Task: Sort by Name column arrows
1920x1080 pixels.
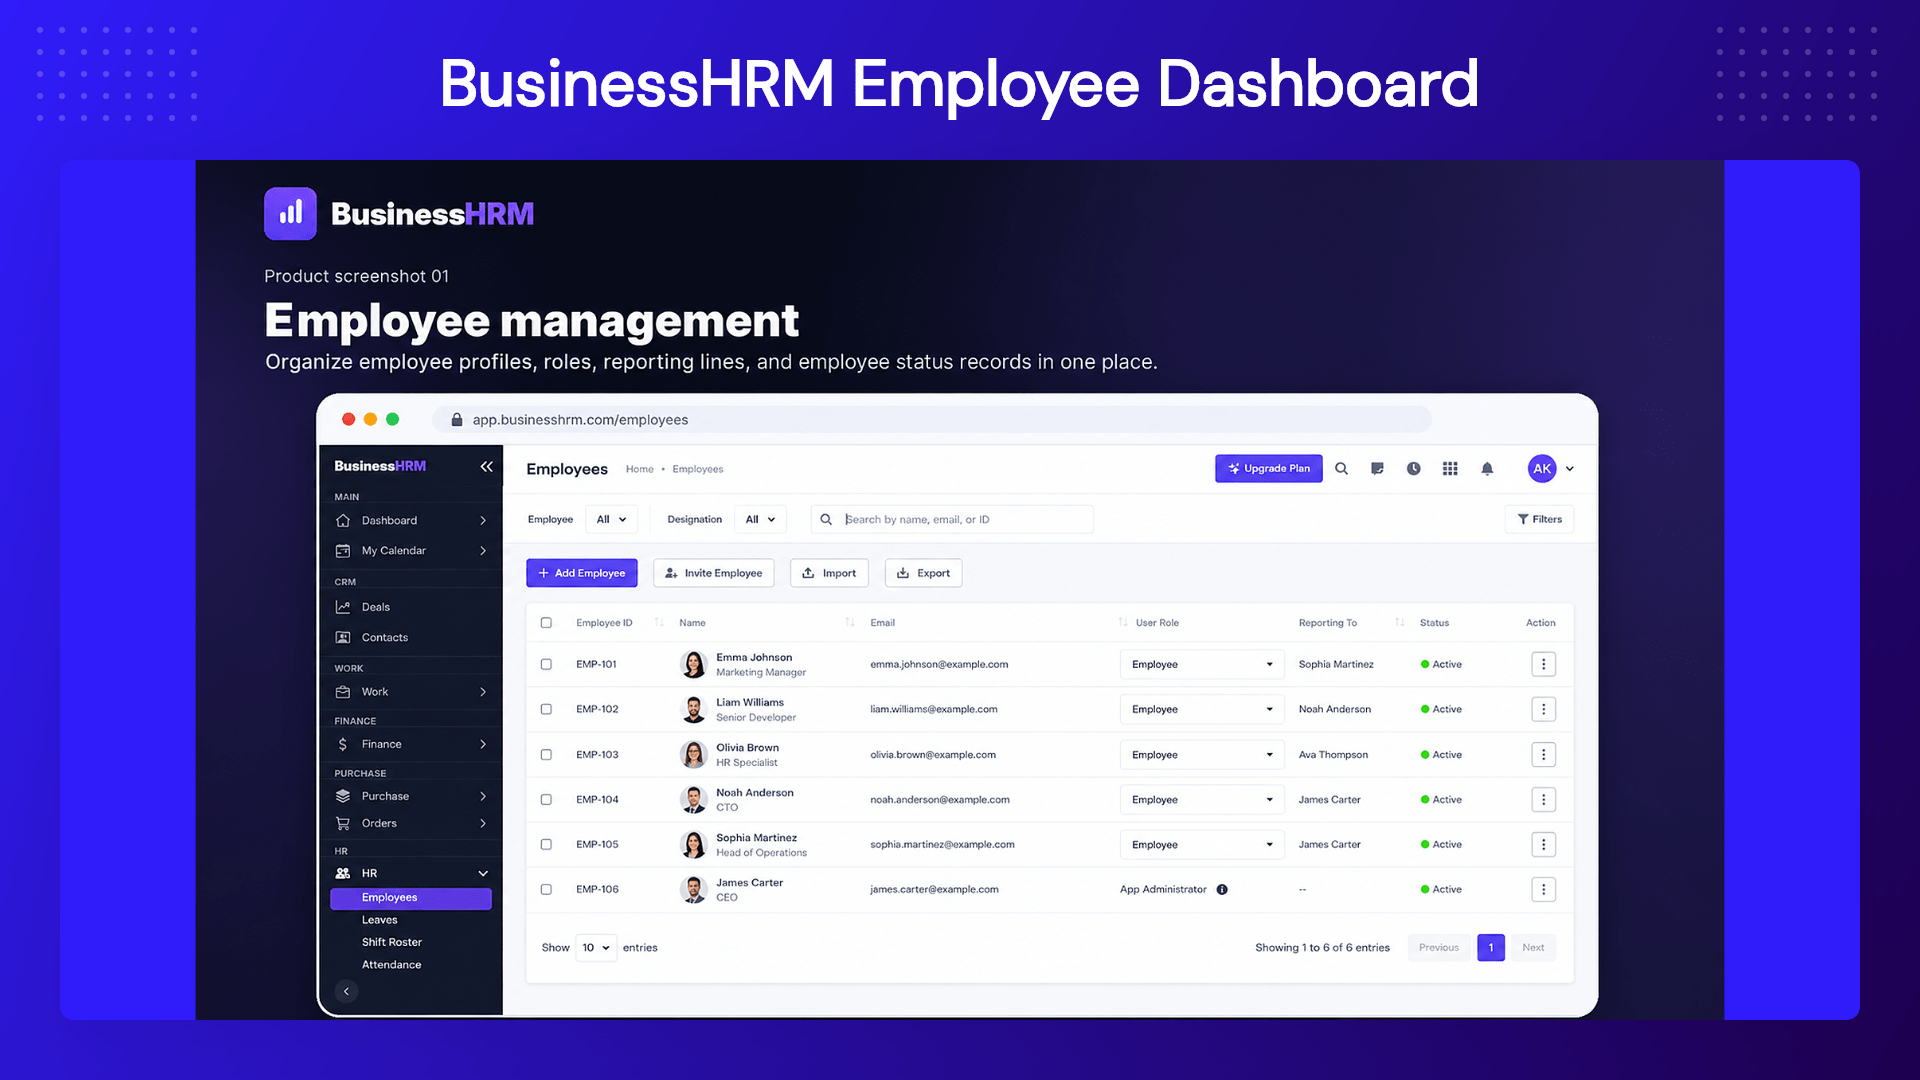Action: (849, 622)
